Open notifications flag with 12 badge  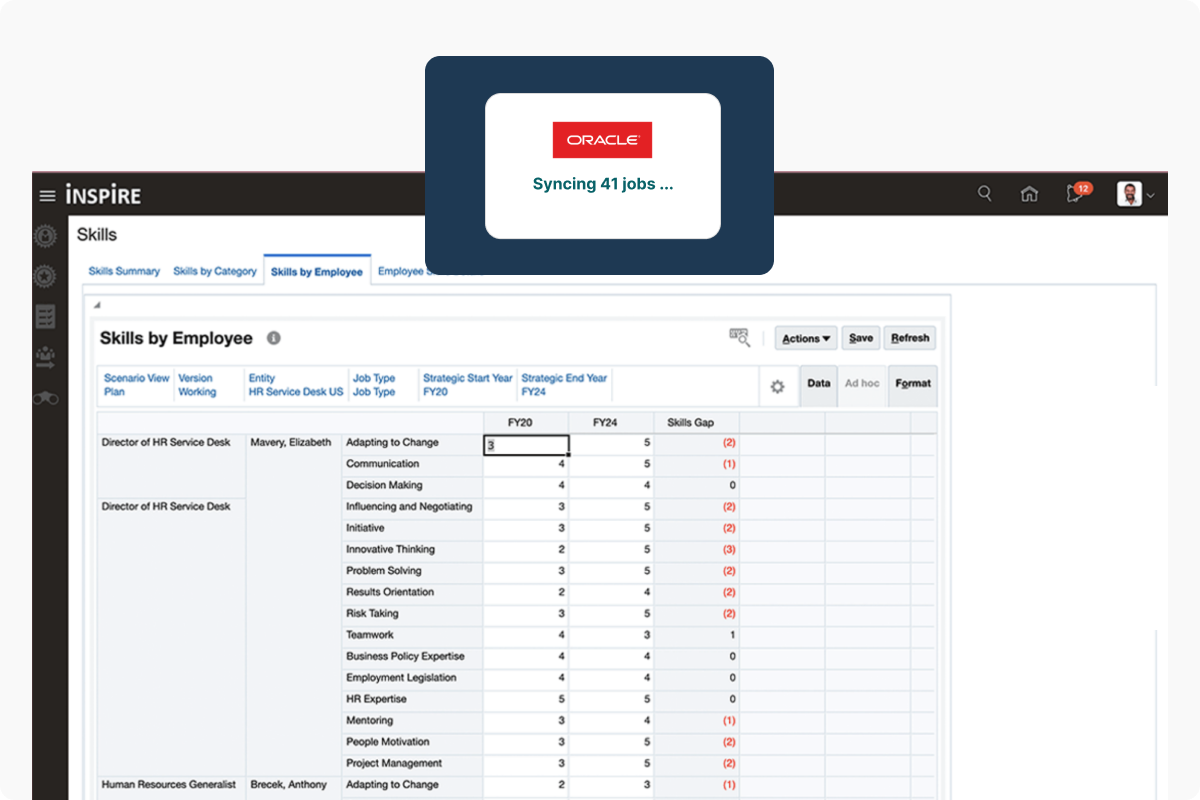click(x=1077, y=193)
